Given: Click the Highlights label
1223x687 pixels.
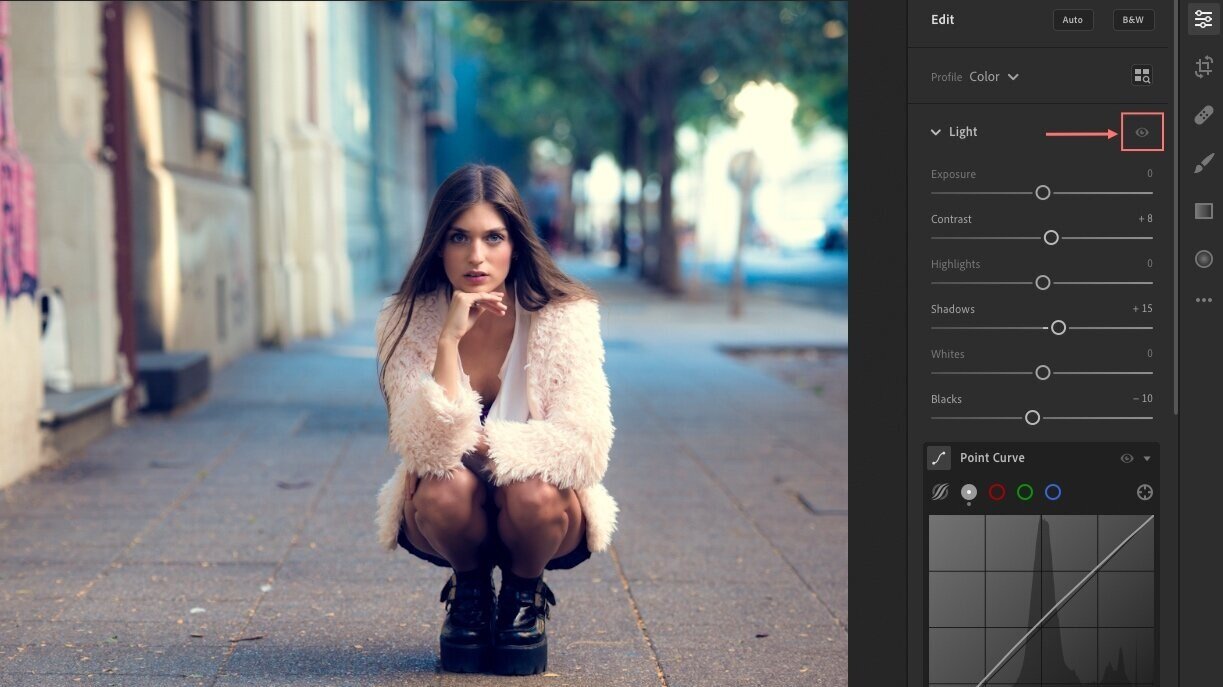Looking at the screenshot, I should point(955,264).
